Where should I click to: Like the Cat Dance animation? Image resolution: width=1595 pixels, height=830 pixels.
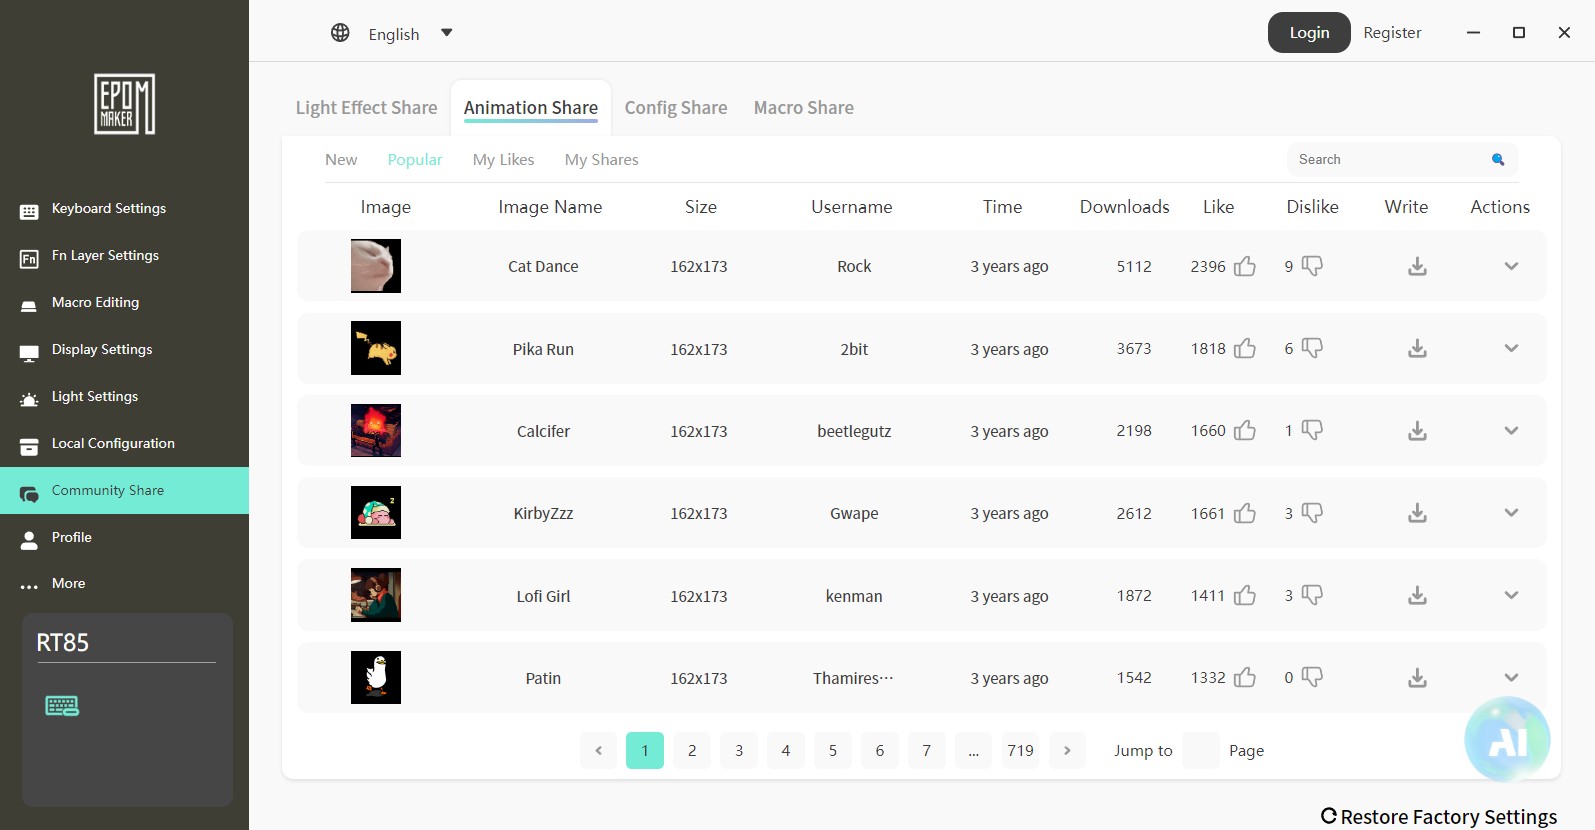pos(1245,266)
